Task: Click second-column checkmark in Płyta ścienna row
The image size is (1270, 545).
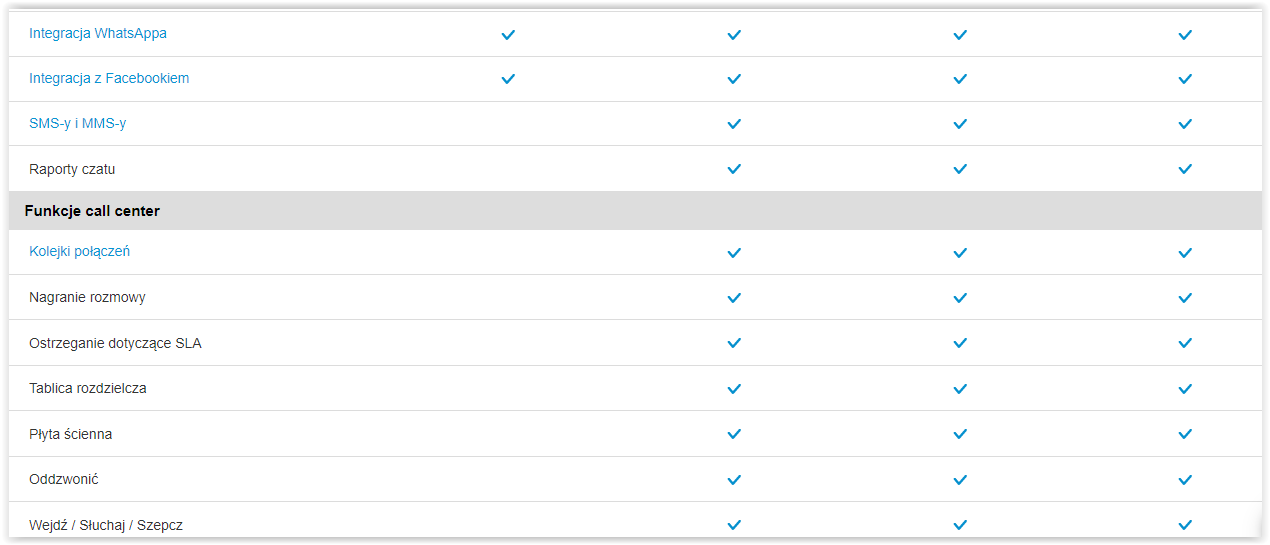Action: [x=734, y=435]
